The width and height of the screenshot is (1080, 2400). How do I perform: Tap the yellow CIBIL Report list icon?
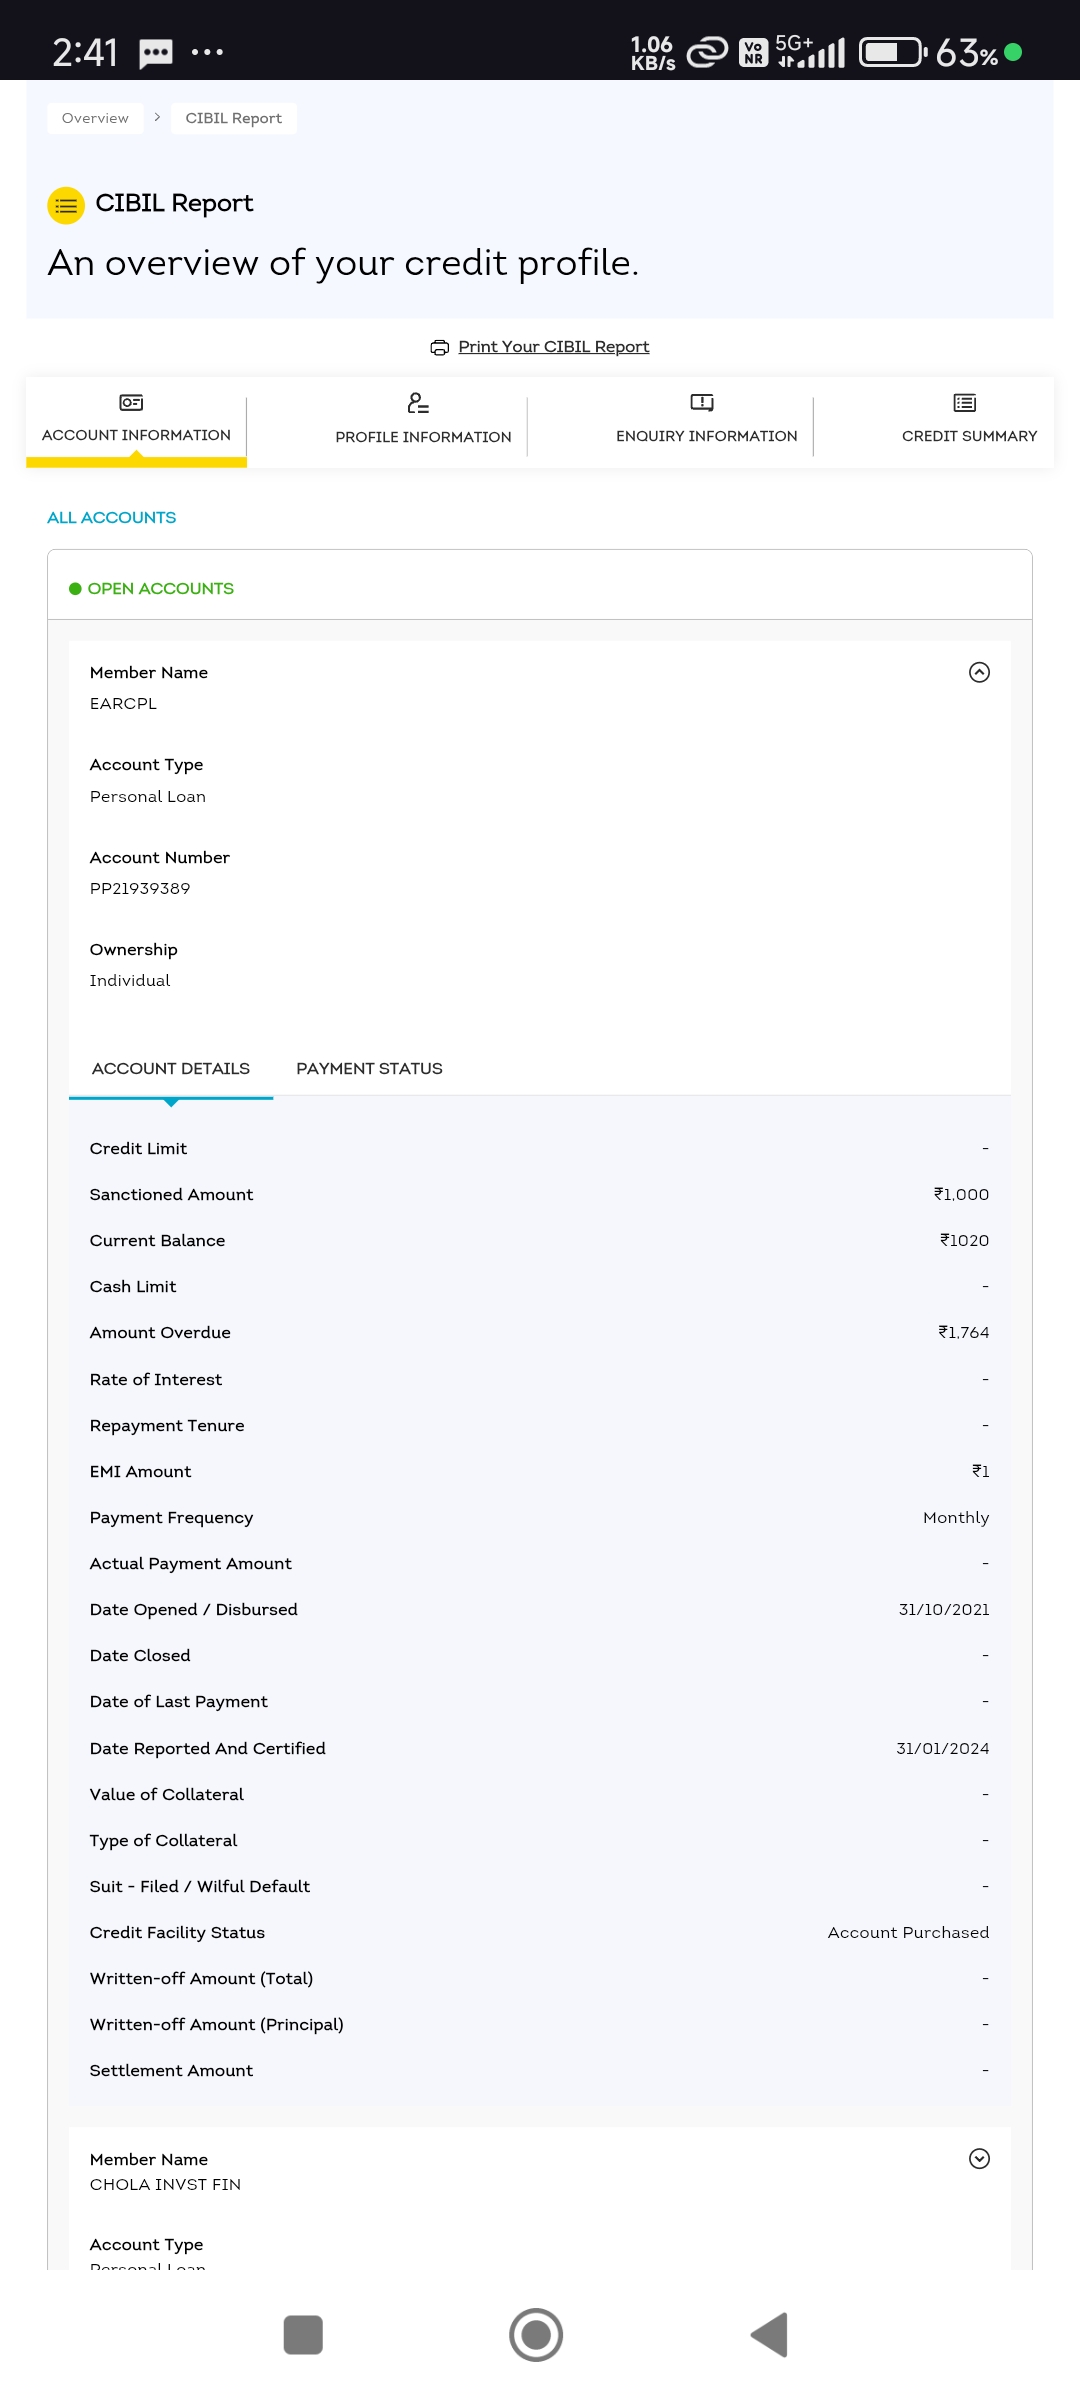point(66,206)
